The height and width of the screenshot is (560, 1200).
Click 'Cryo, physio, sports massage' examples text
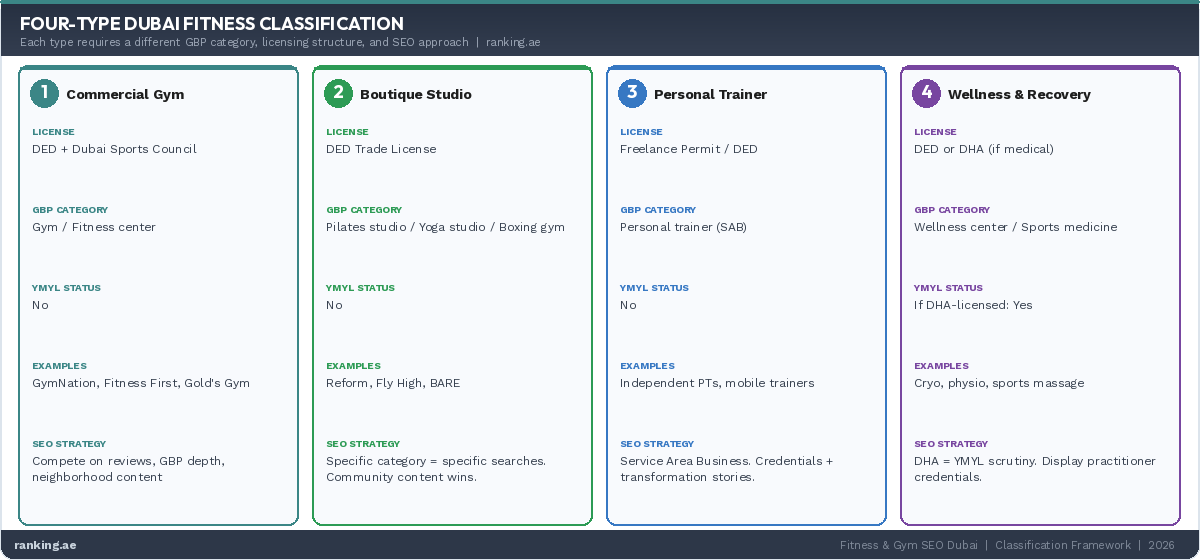tap(998, 383)
